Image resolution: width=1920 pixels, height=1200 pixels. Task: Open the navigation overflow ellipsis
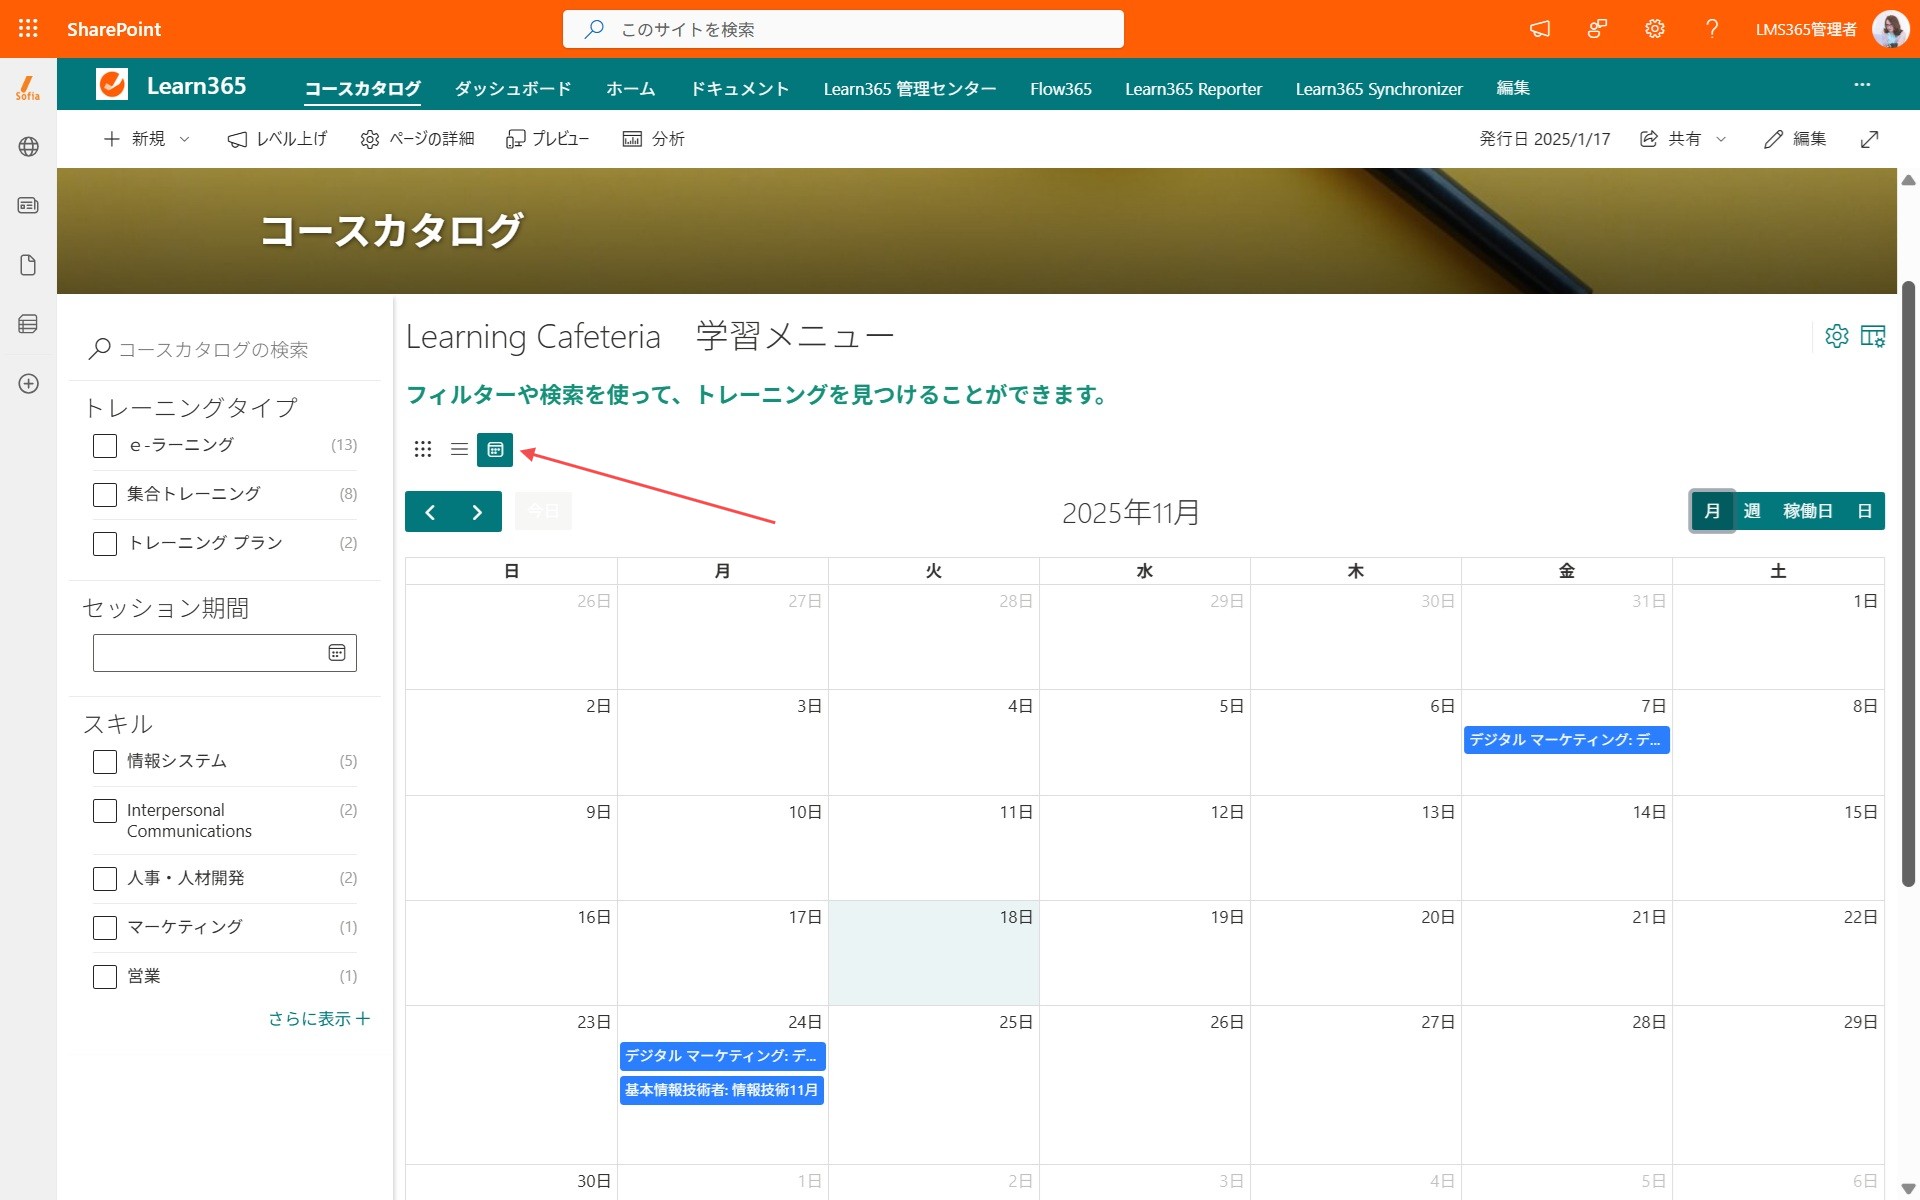[x=1862, y=85]
